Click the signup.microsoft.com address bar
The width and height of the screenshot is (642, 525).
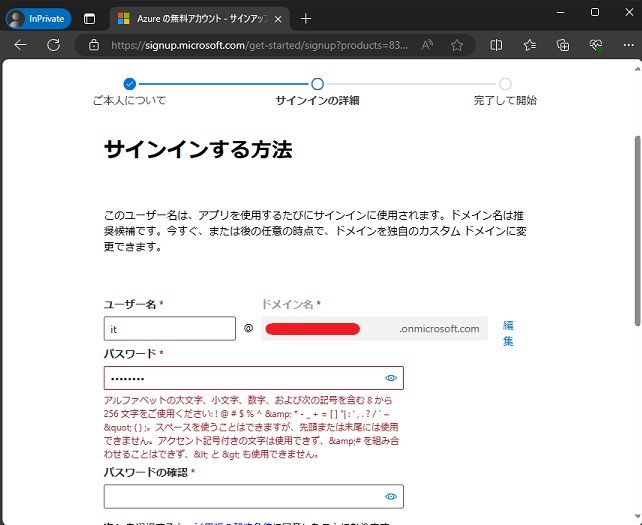pyautogui.click(x=259, y=45)
